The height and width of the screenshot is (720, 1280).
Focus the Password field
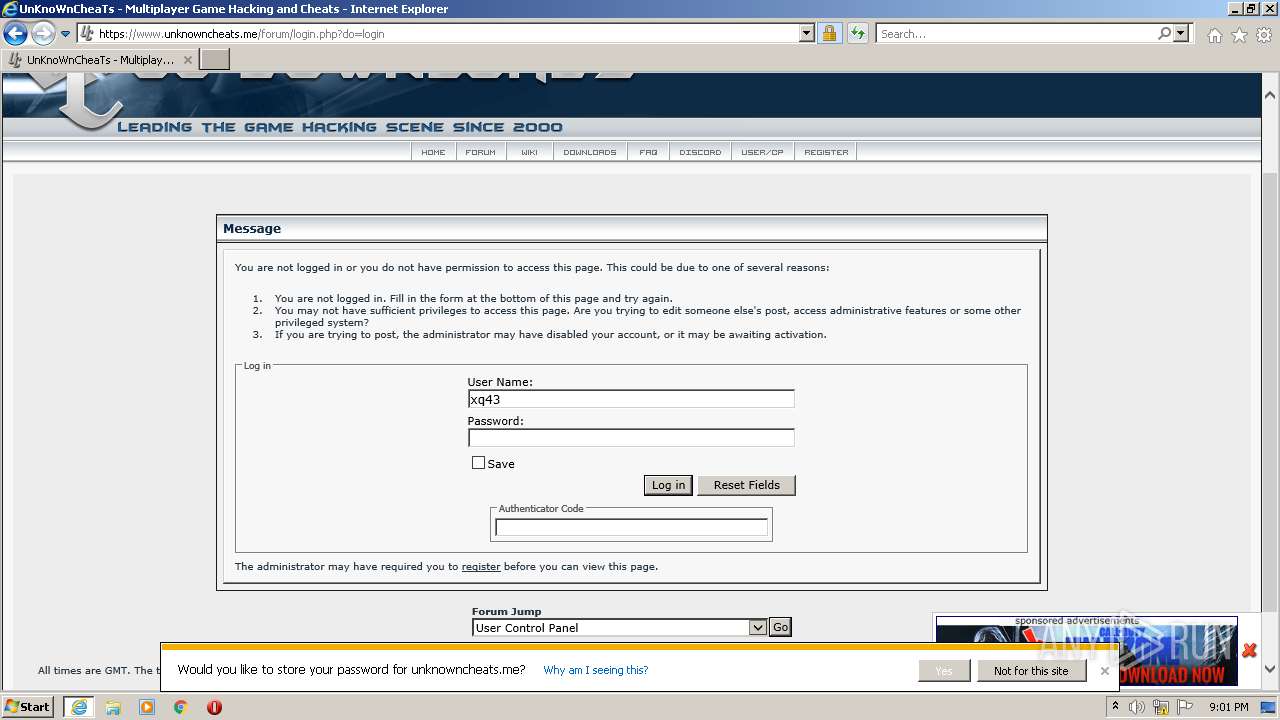[x=631, y=437]
